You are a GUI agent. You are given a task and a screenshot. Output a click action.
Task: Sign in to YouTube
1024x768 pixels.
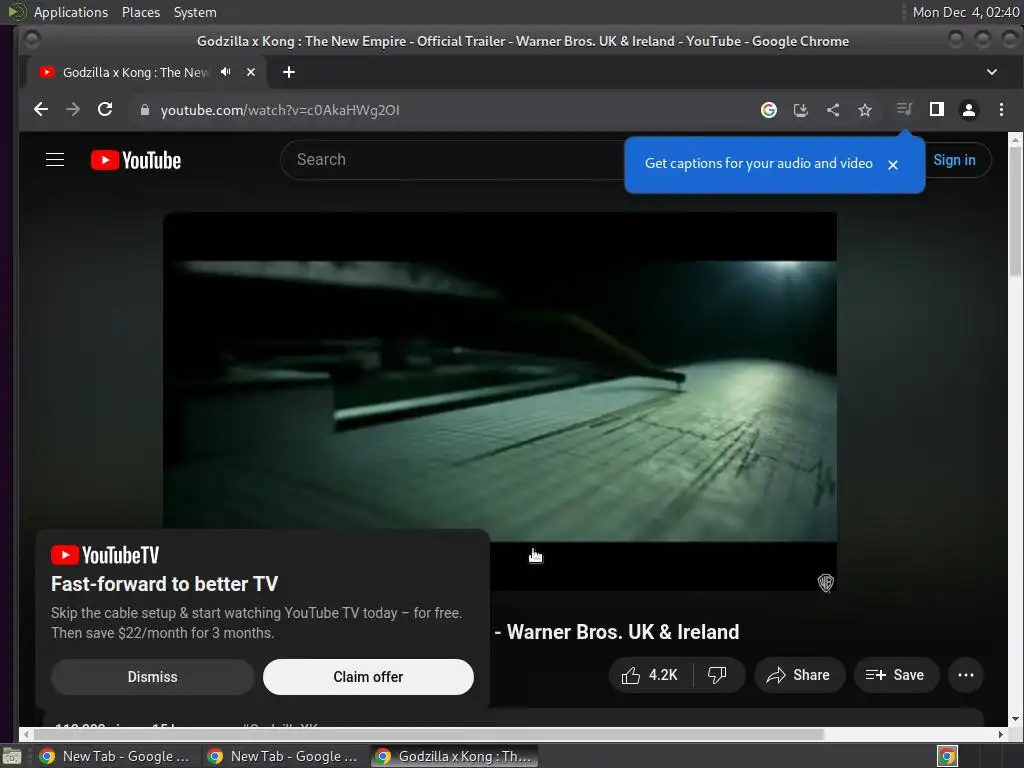[x=954, y=160]
